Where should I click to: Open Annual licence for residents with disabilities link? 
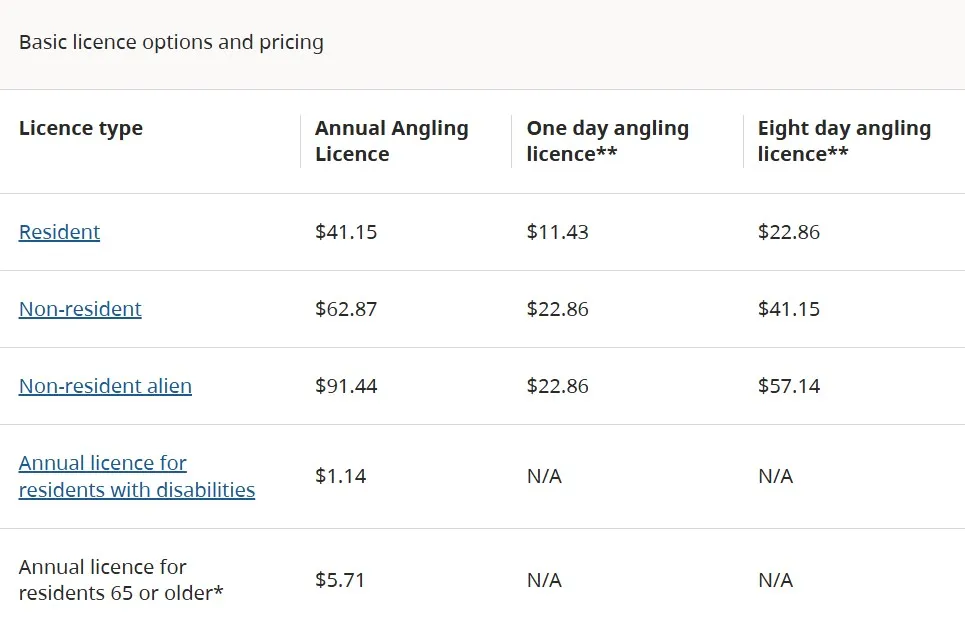coord(137,476)
